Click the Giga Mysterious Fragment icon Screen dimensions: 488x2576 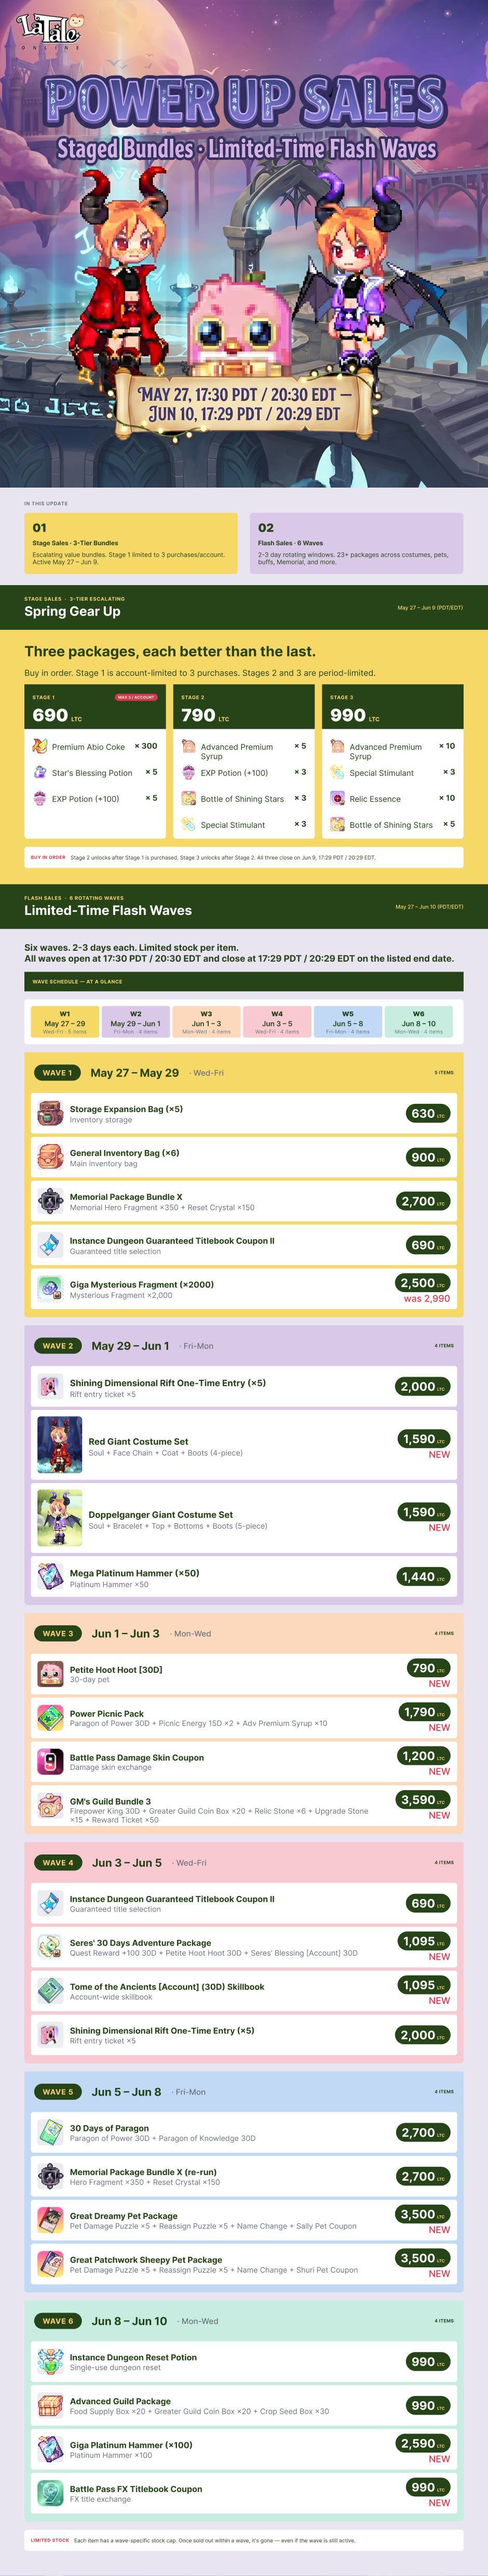pos(50,1289)
